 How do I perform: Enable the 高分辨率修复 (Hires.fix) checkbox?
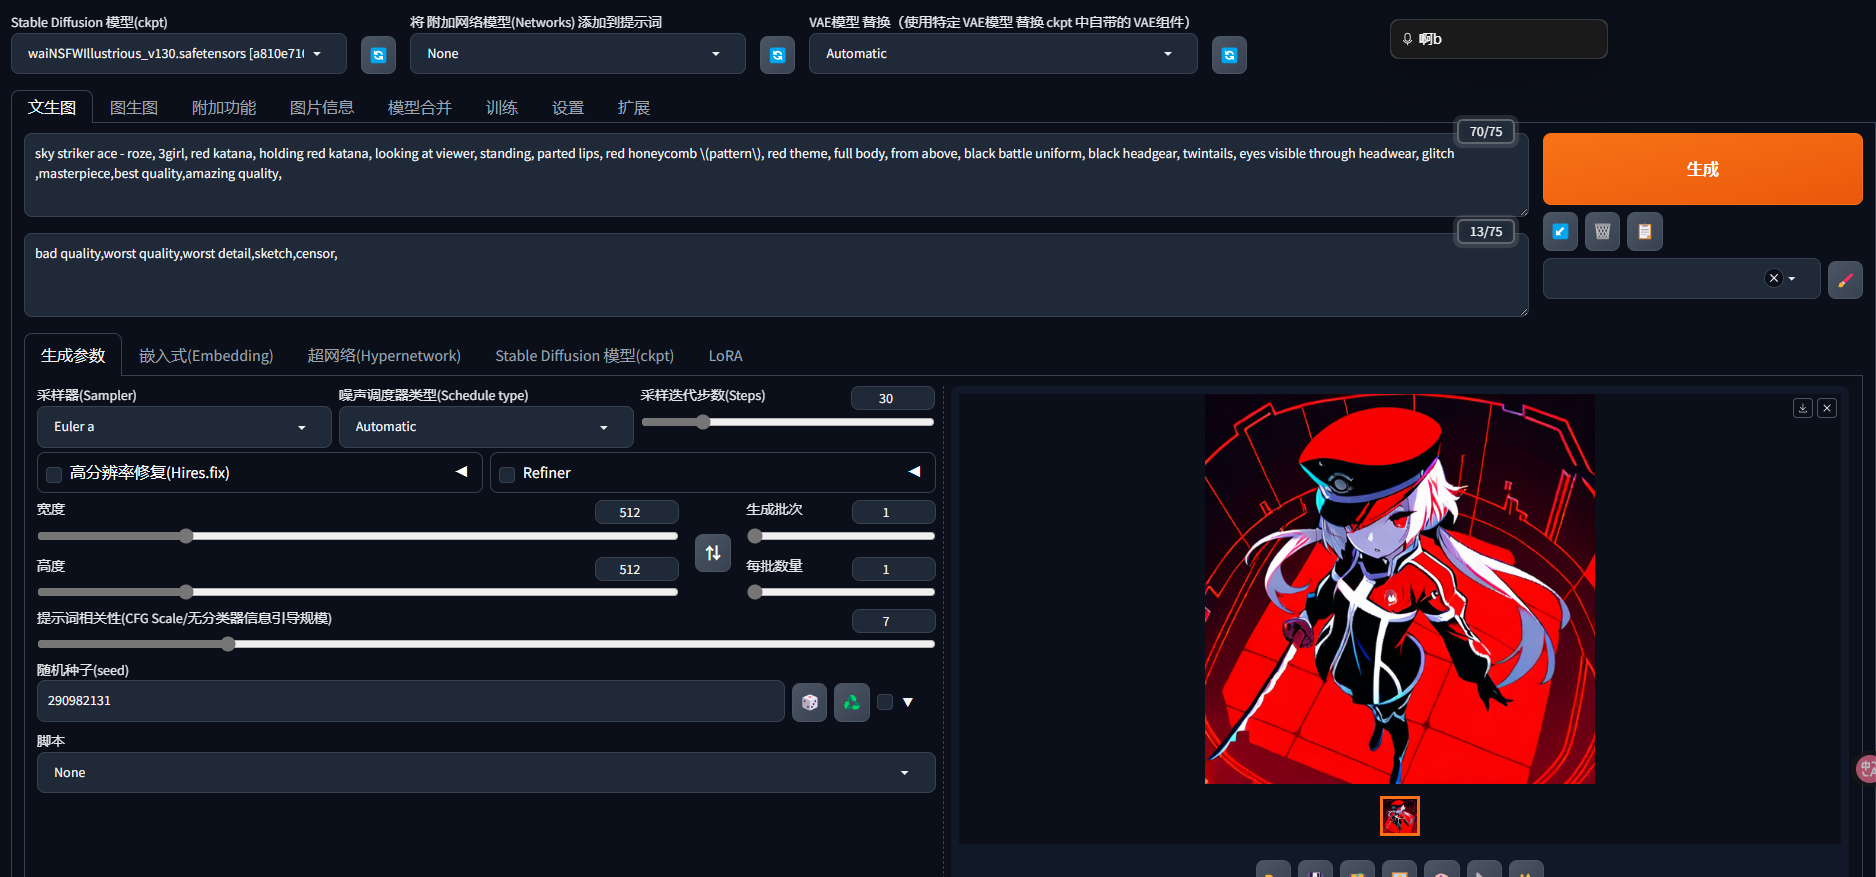(54, 474)
